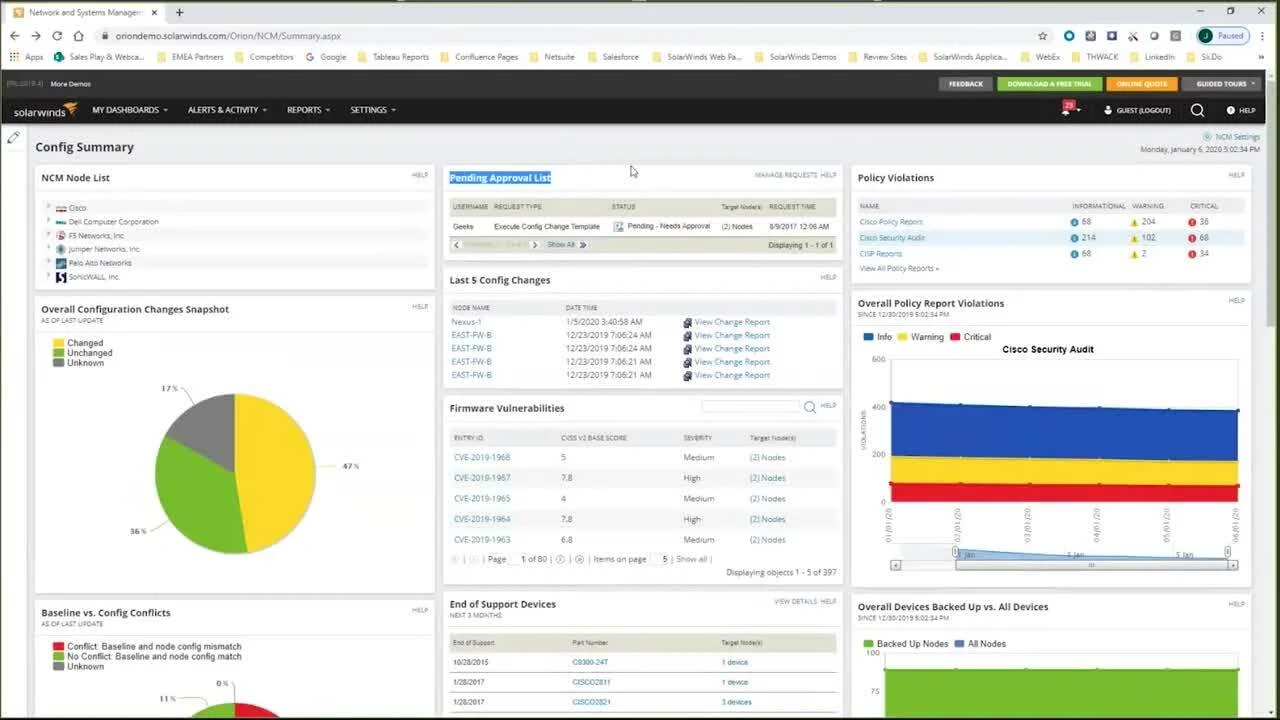Image resolution: width=1280 pixels, height=720 pixels.
Task: Click the Download a Free Trial button
Action: click(1049, 84)
